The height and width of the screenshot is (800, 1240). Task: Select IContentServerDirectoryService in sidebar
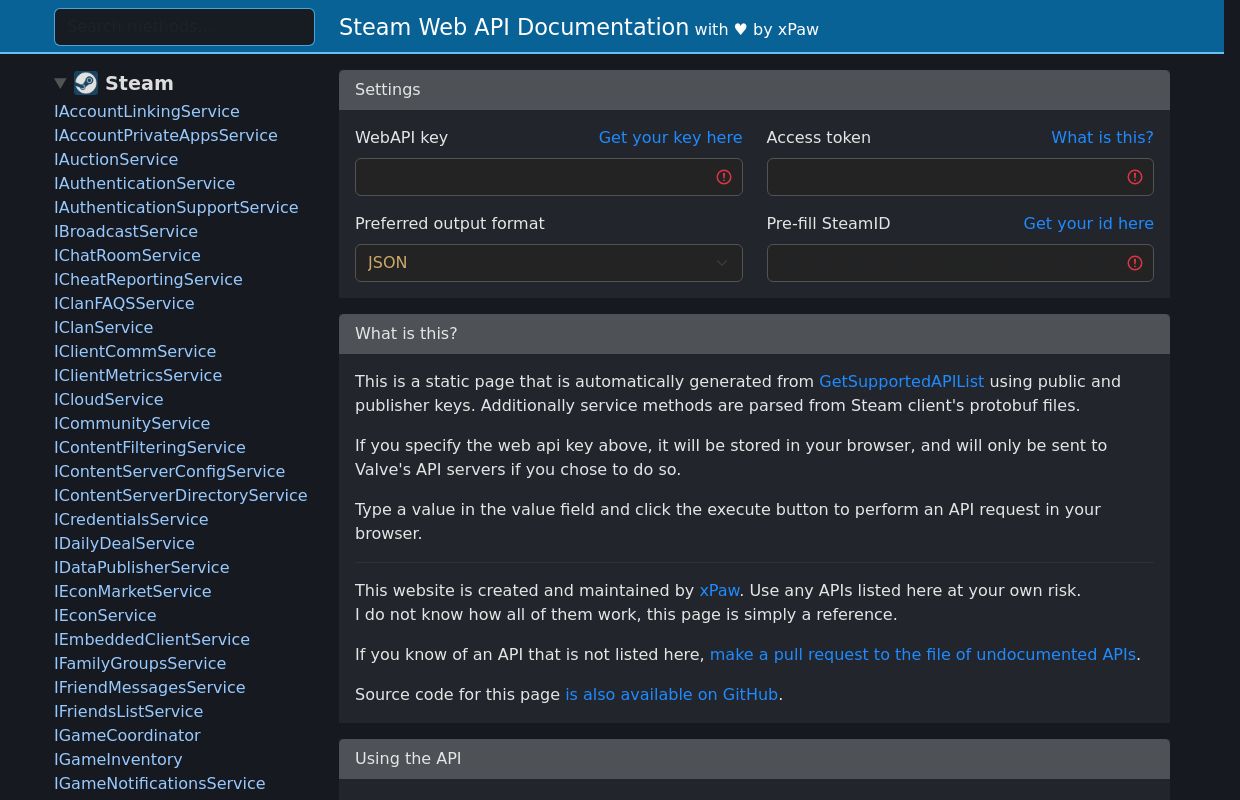click(181, 495)
